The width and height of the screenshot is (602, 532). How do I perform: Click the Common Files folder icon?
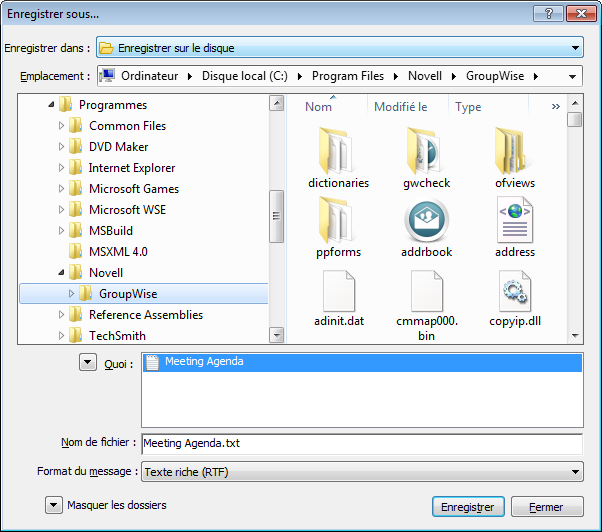[x=75, y=126]
